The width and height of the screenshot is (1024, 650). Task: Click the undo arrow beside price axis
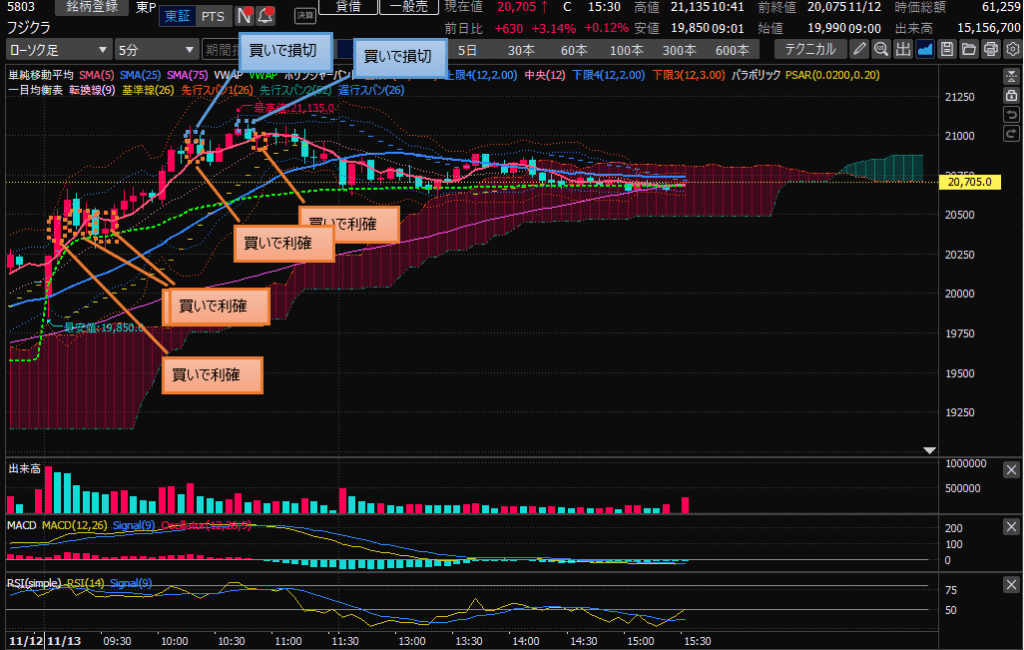[1012, 114]
